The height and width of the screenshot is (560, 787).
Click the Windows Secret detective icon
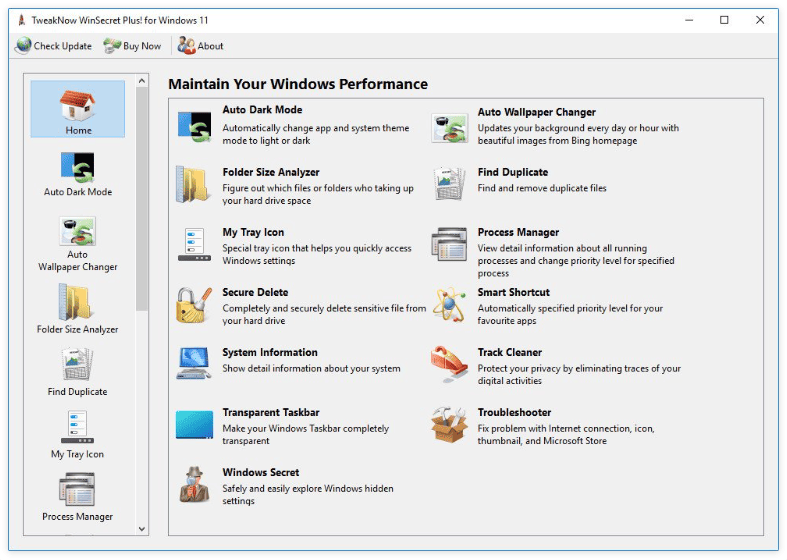coord(194,485)
